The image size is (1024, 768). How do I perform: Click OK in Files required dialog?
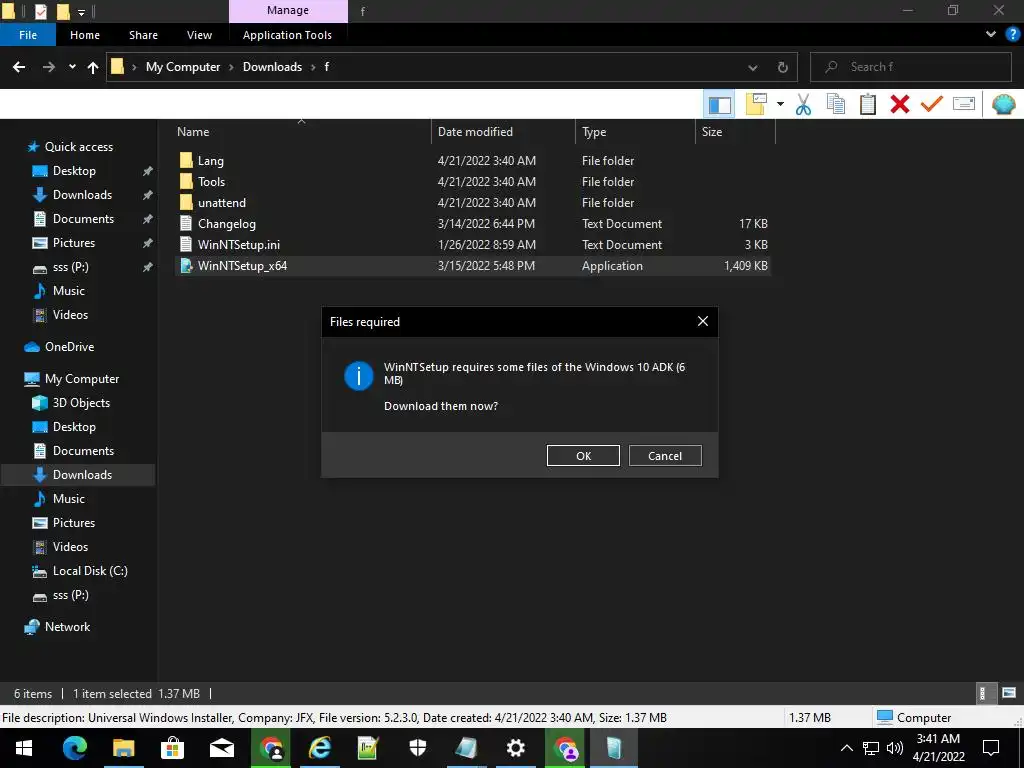click(x=583, y=456)
